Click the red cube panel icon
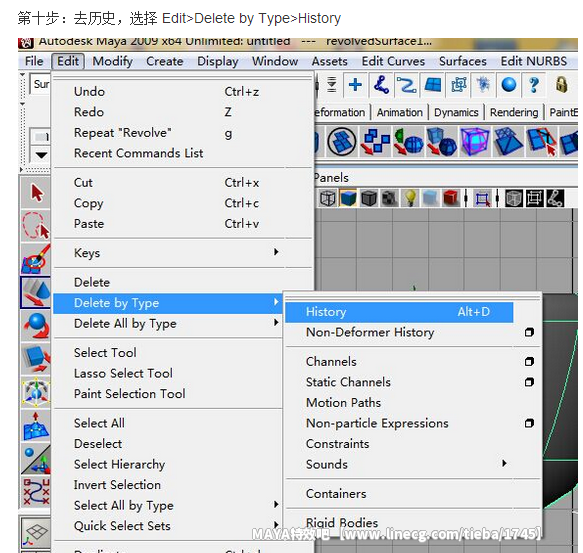The width and height of the screenshot is (583, 553). (x=451, y=198)
